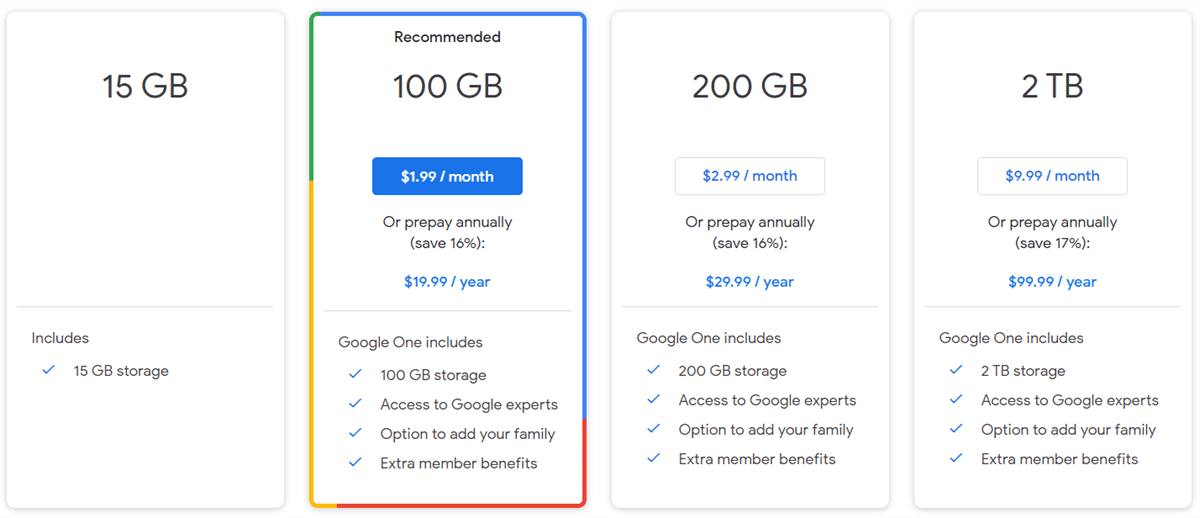Click the $19.99 / year link
Viewport: 1200px width, 518px height.
[447, 282]
